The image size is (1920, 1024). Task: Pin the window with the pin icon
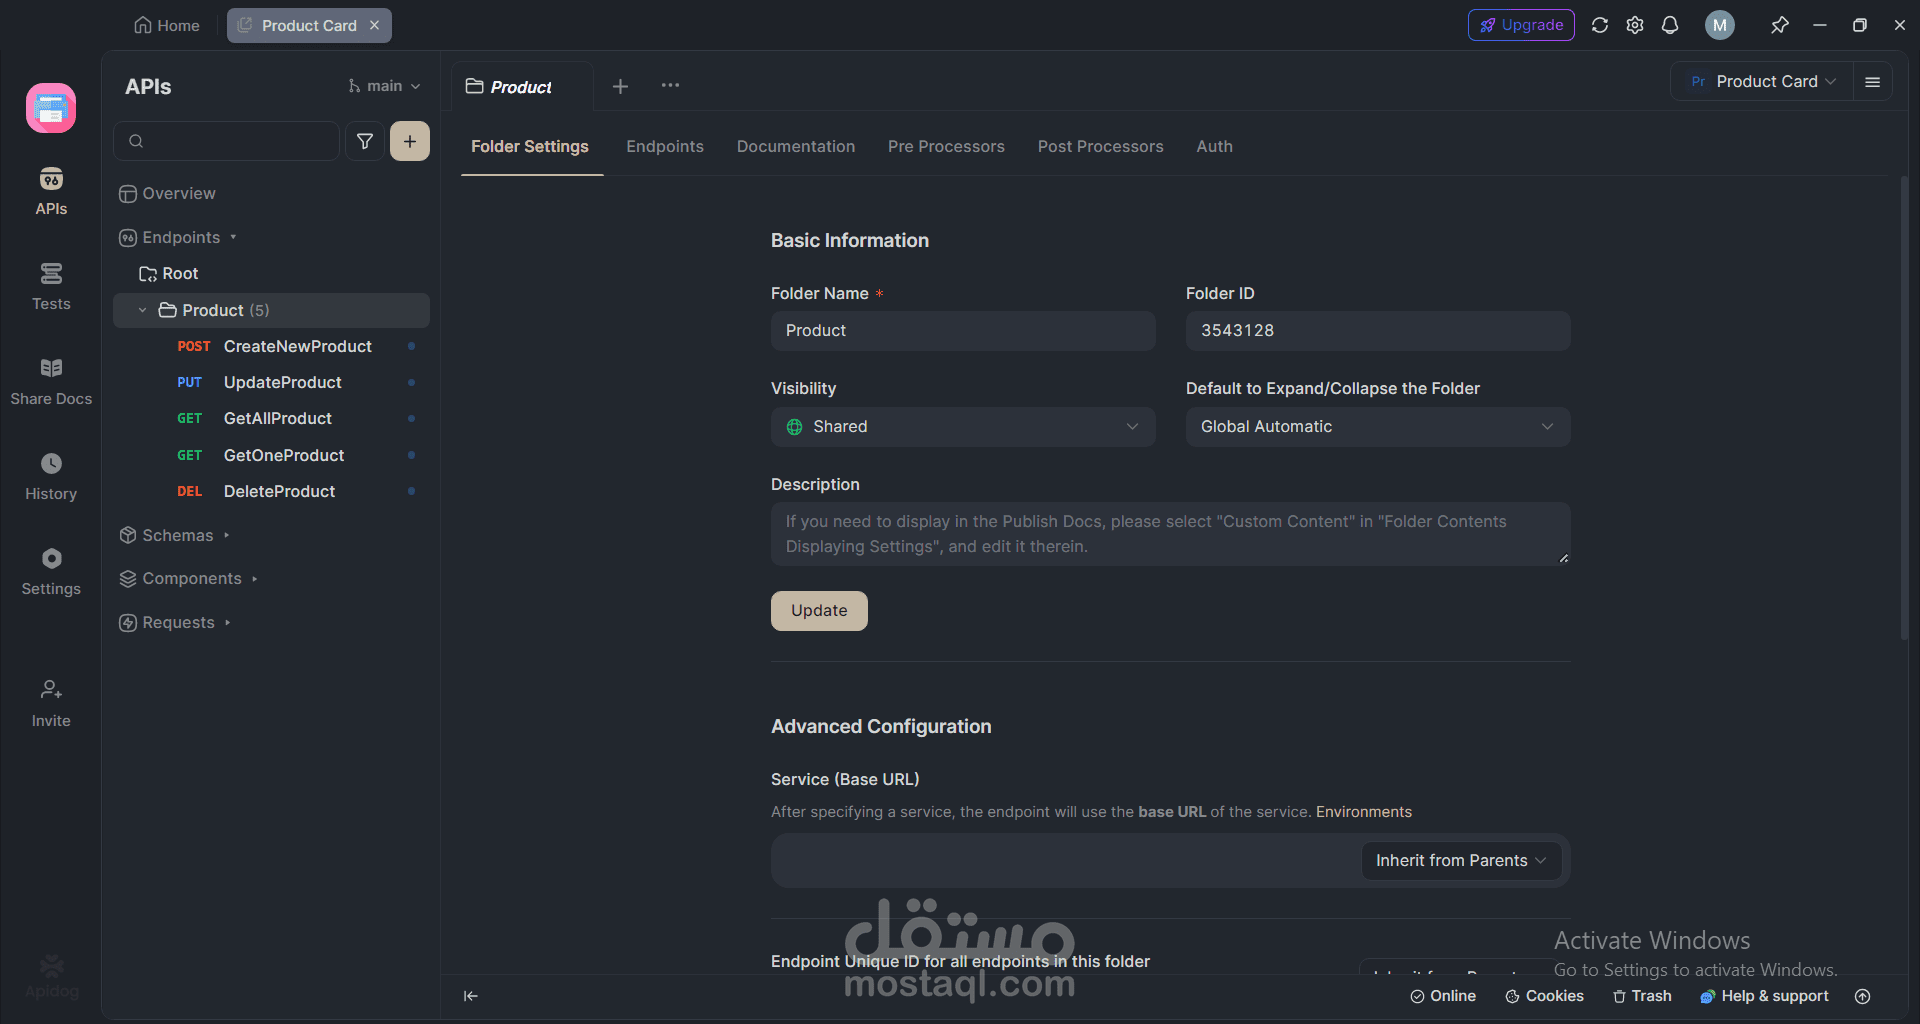1779,25
